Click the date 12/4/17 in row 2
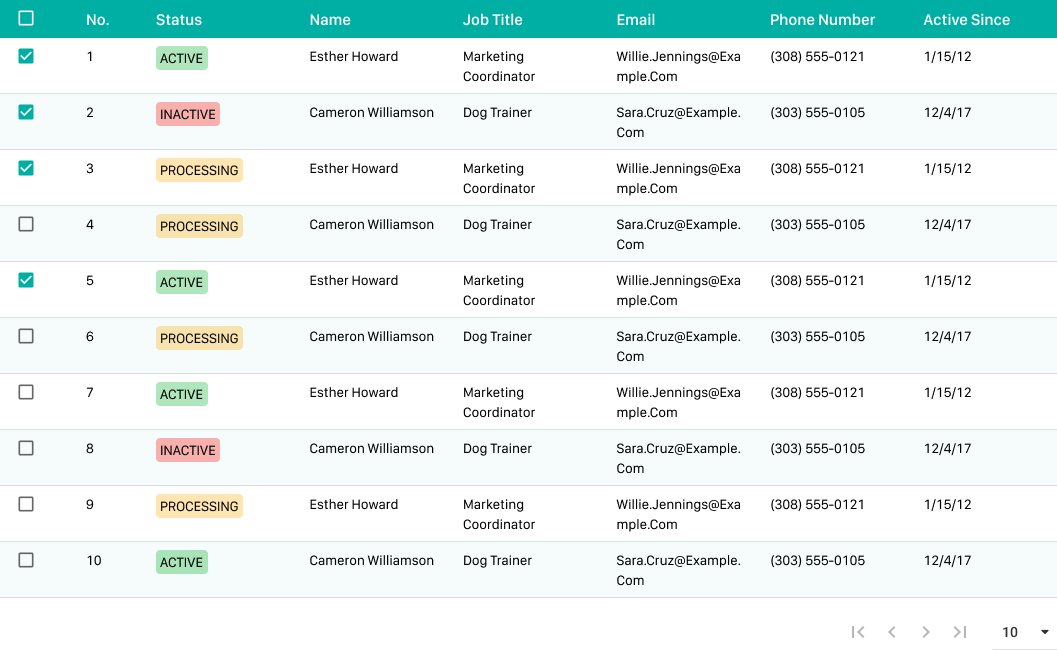Viewport: 1057px width, 650px height. pyautogui.click(x=947, y=113)
